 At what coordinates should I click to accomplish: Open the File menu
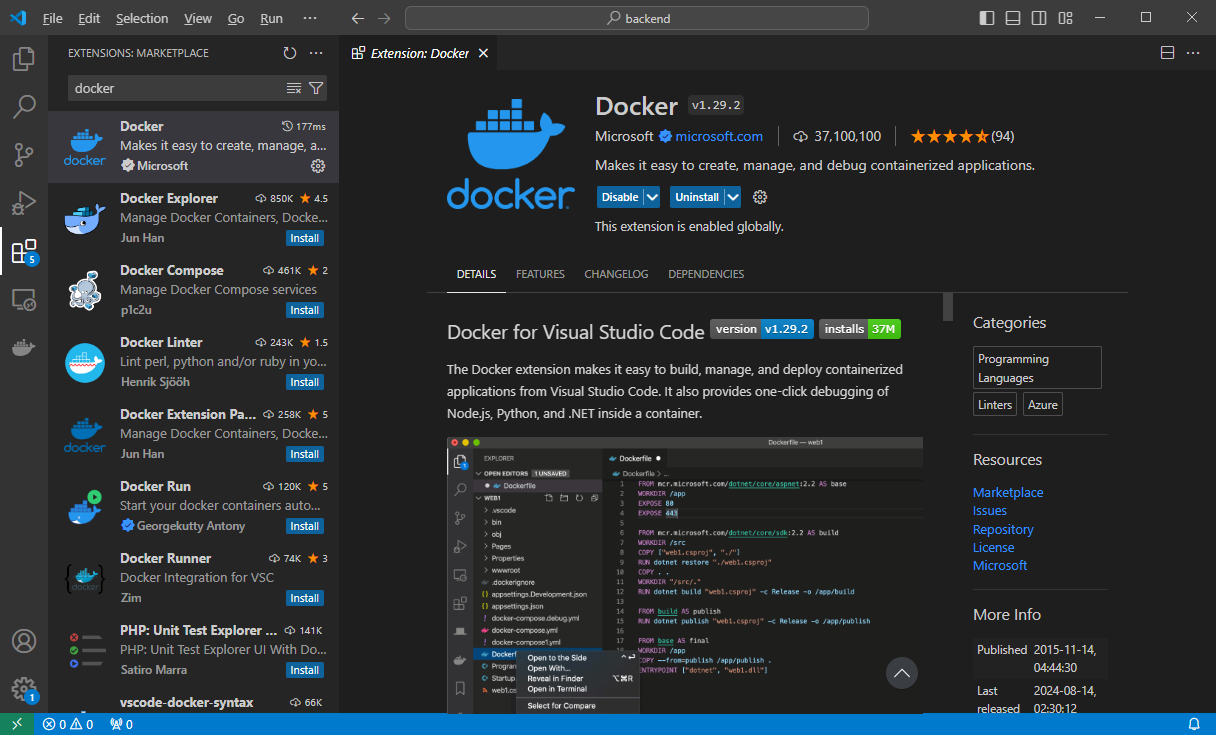(53, 18)
